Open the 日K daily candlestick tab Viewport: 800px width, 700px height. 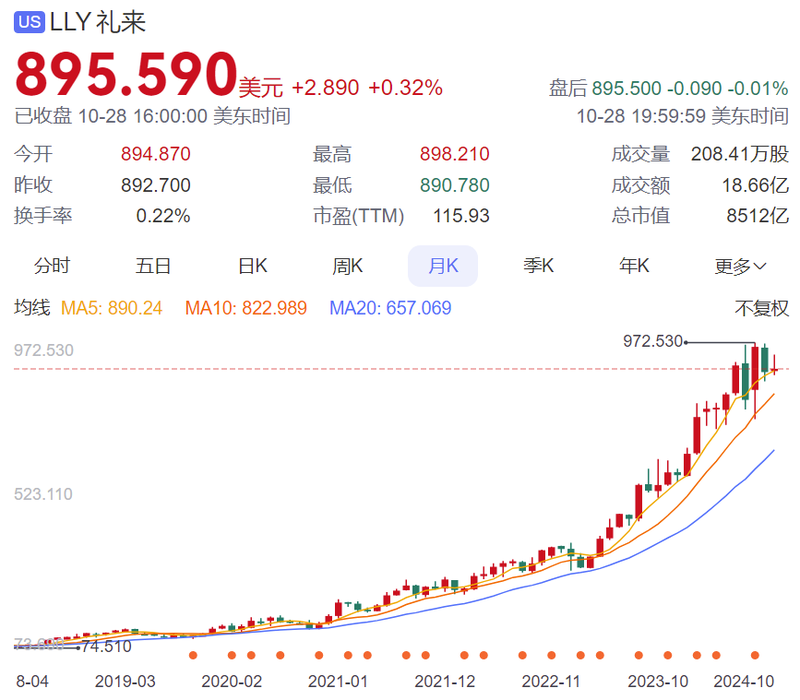click(x=252, y=266)
